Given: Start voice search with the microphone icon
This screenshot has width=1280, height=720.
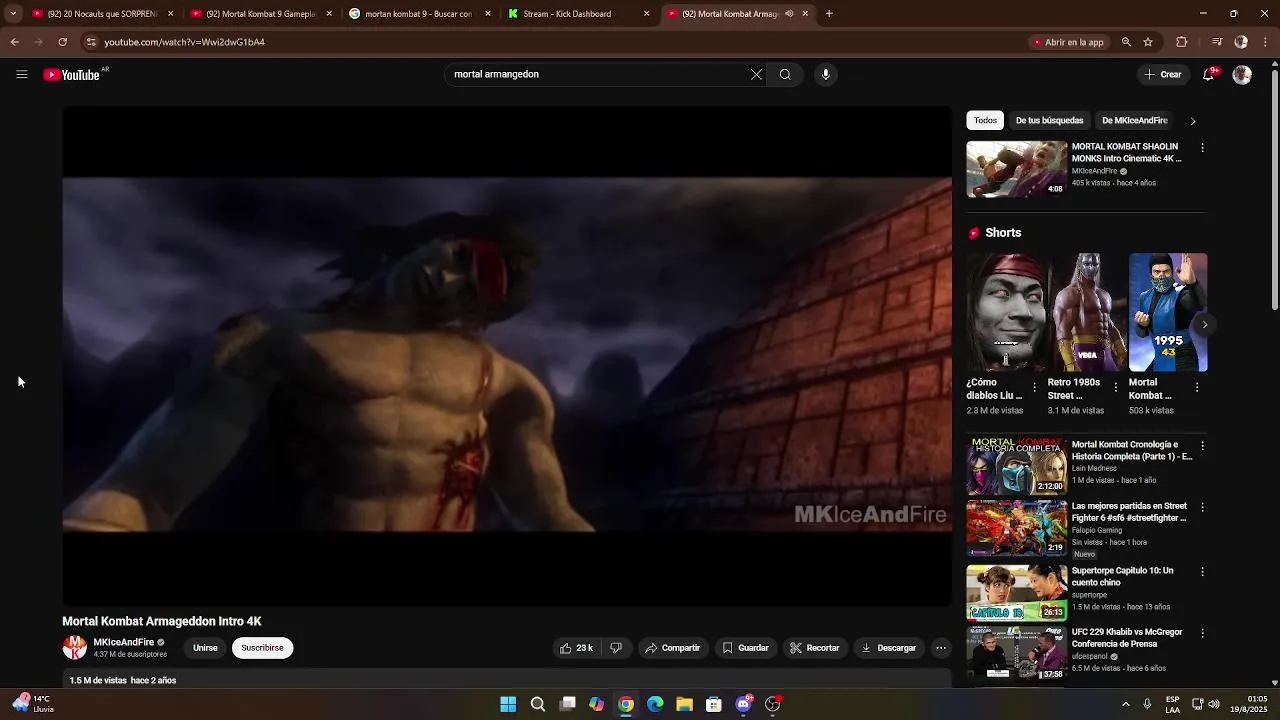Looking at the screenshot, I should [825, 74].
